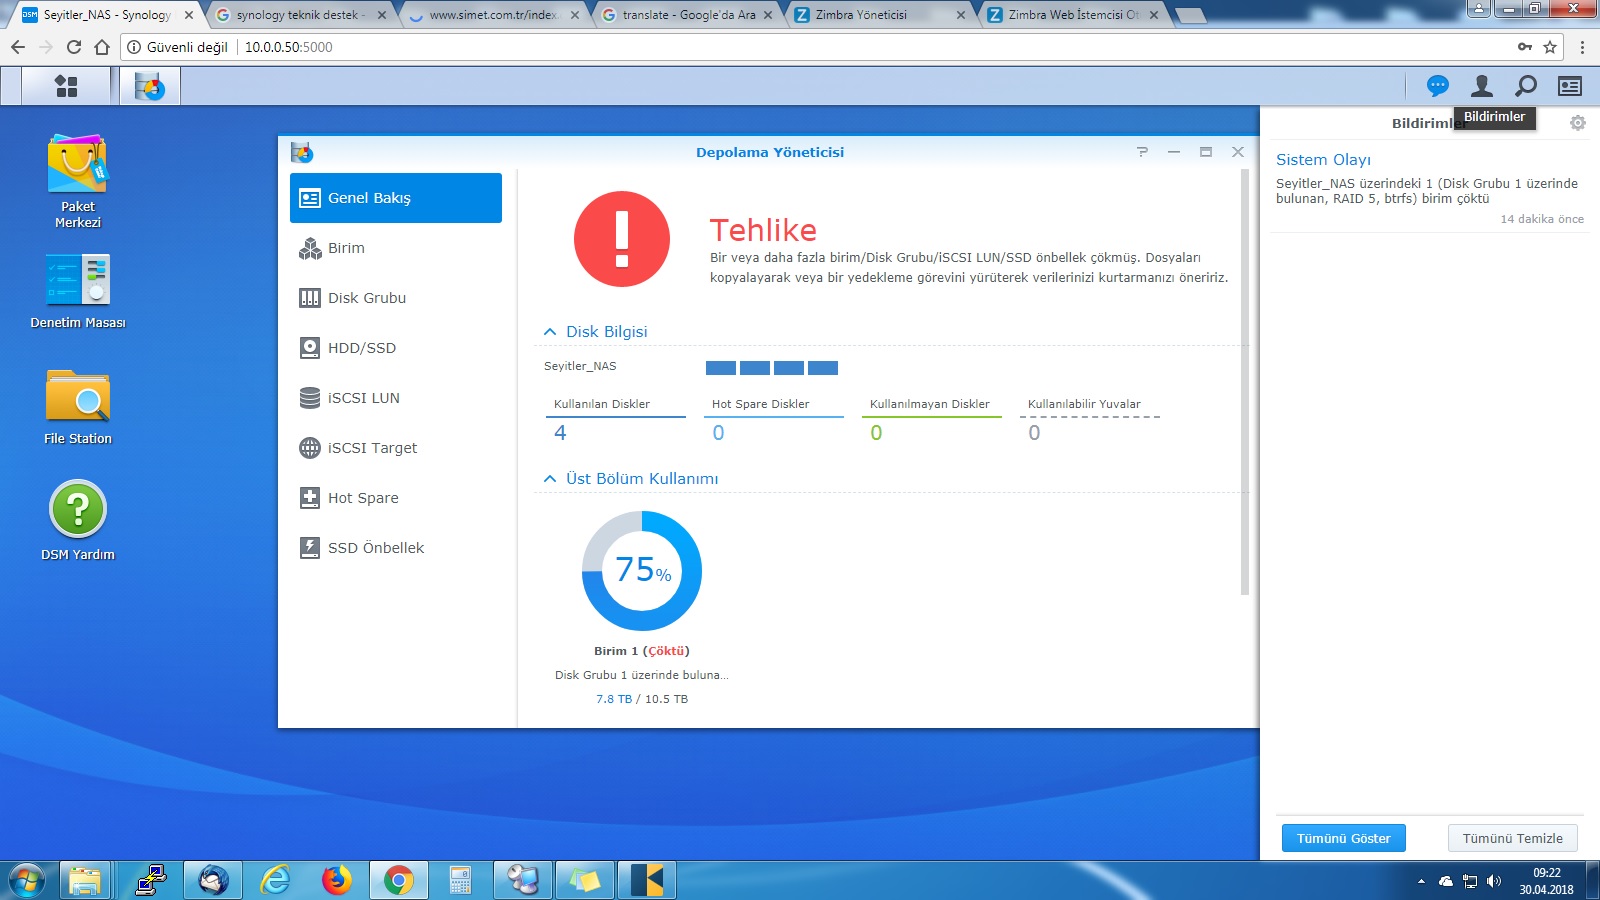This screenshot has height=900, width=1600.
Task: Open the user options icon
Action: coord(1481,86)
